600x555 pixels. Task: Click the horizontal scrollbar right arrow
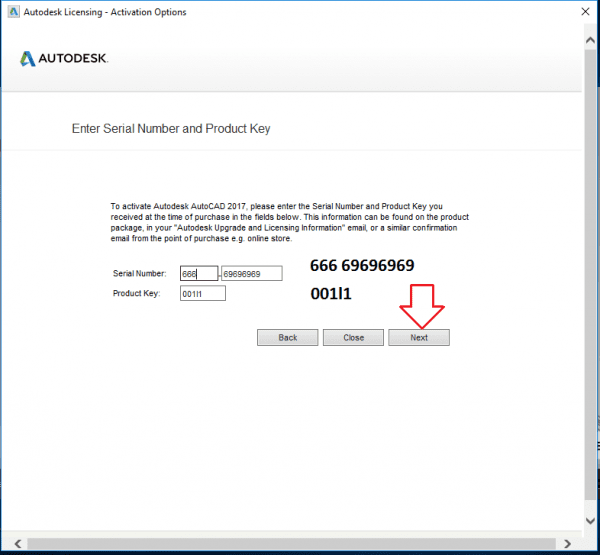tap(567, 544)
